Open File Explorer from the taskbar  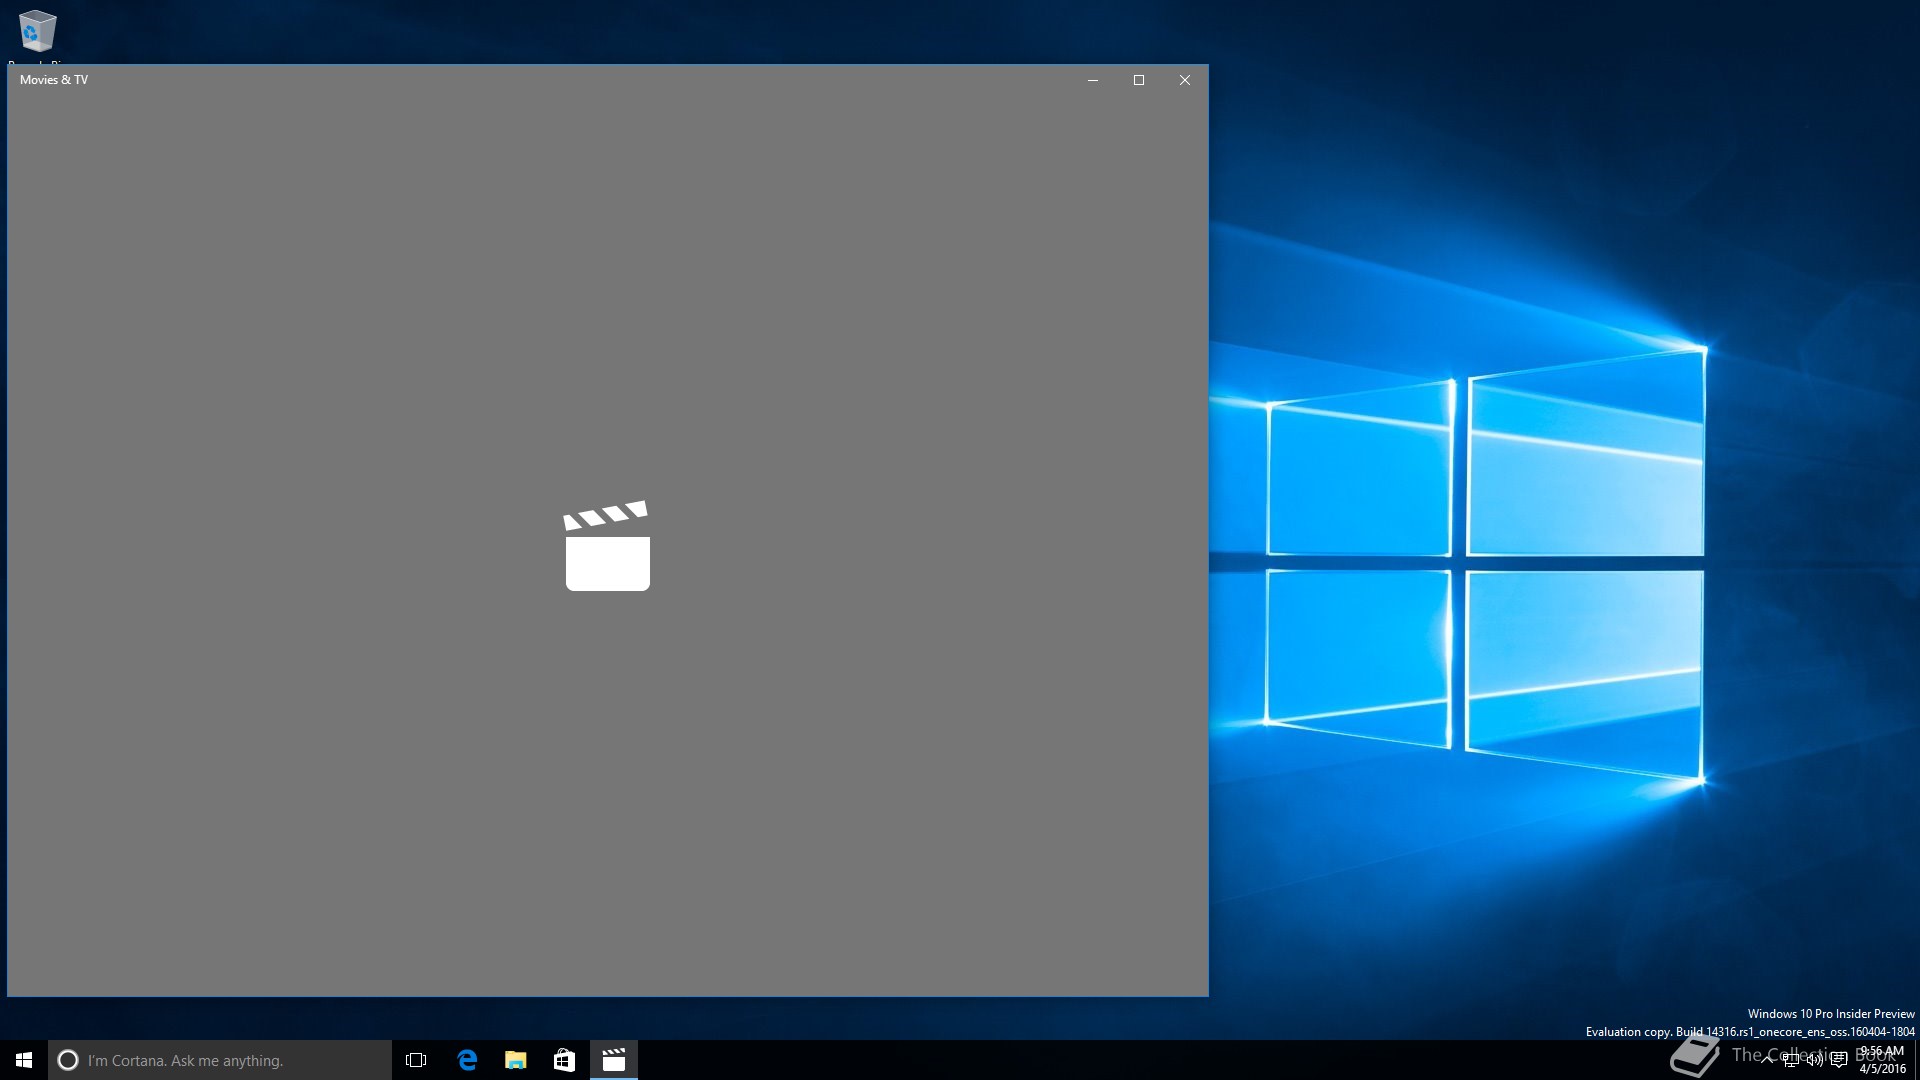(x=515, y=1060)
